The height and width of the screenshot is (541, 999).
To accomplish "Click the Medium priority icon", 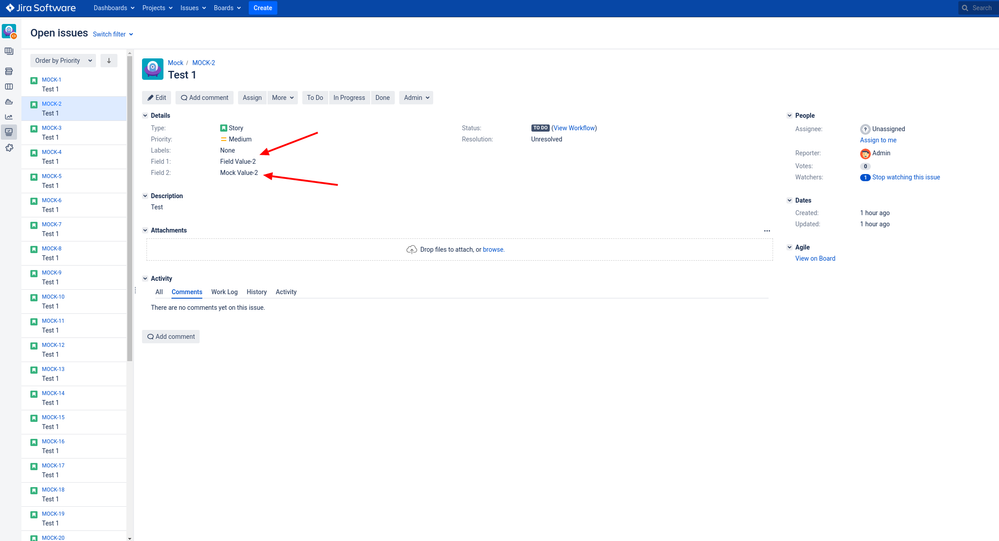I will 224,139.
